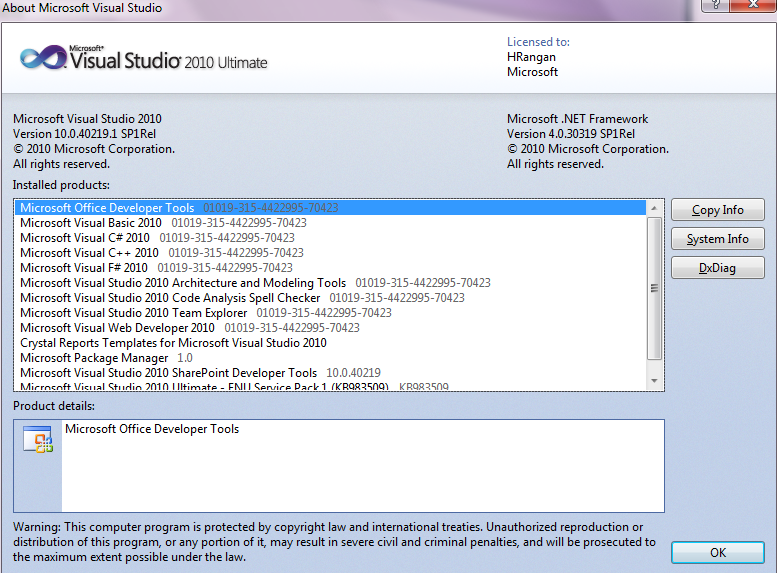Image resolution: width=777 pixels, height=573 pixels.
Task: Select Crystal Reports Templates entry
Action: coord(173,343)
